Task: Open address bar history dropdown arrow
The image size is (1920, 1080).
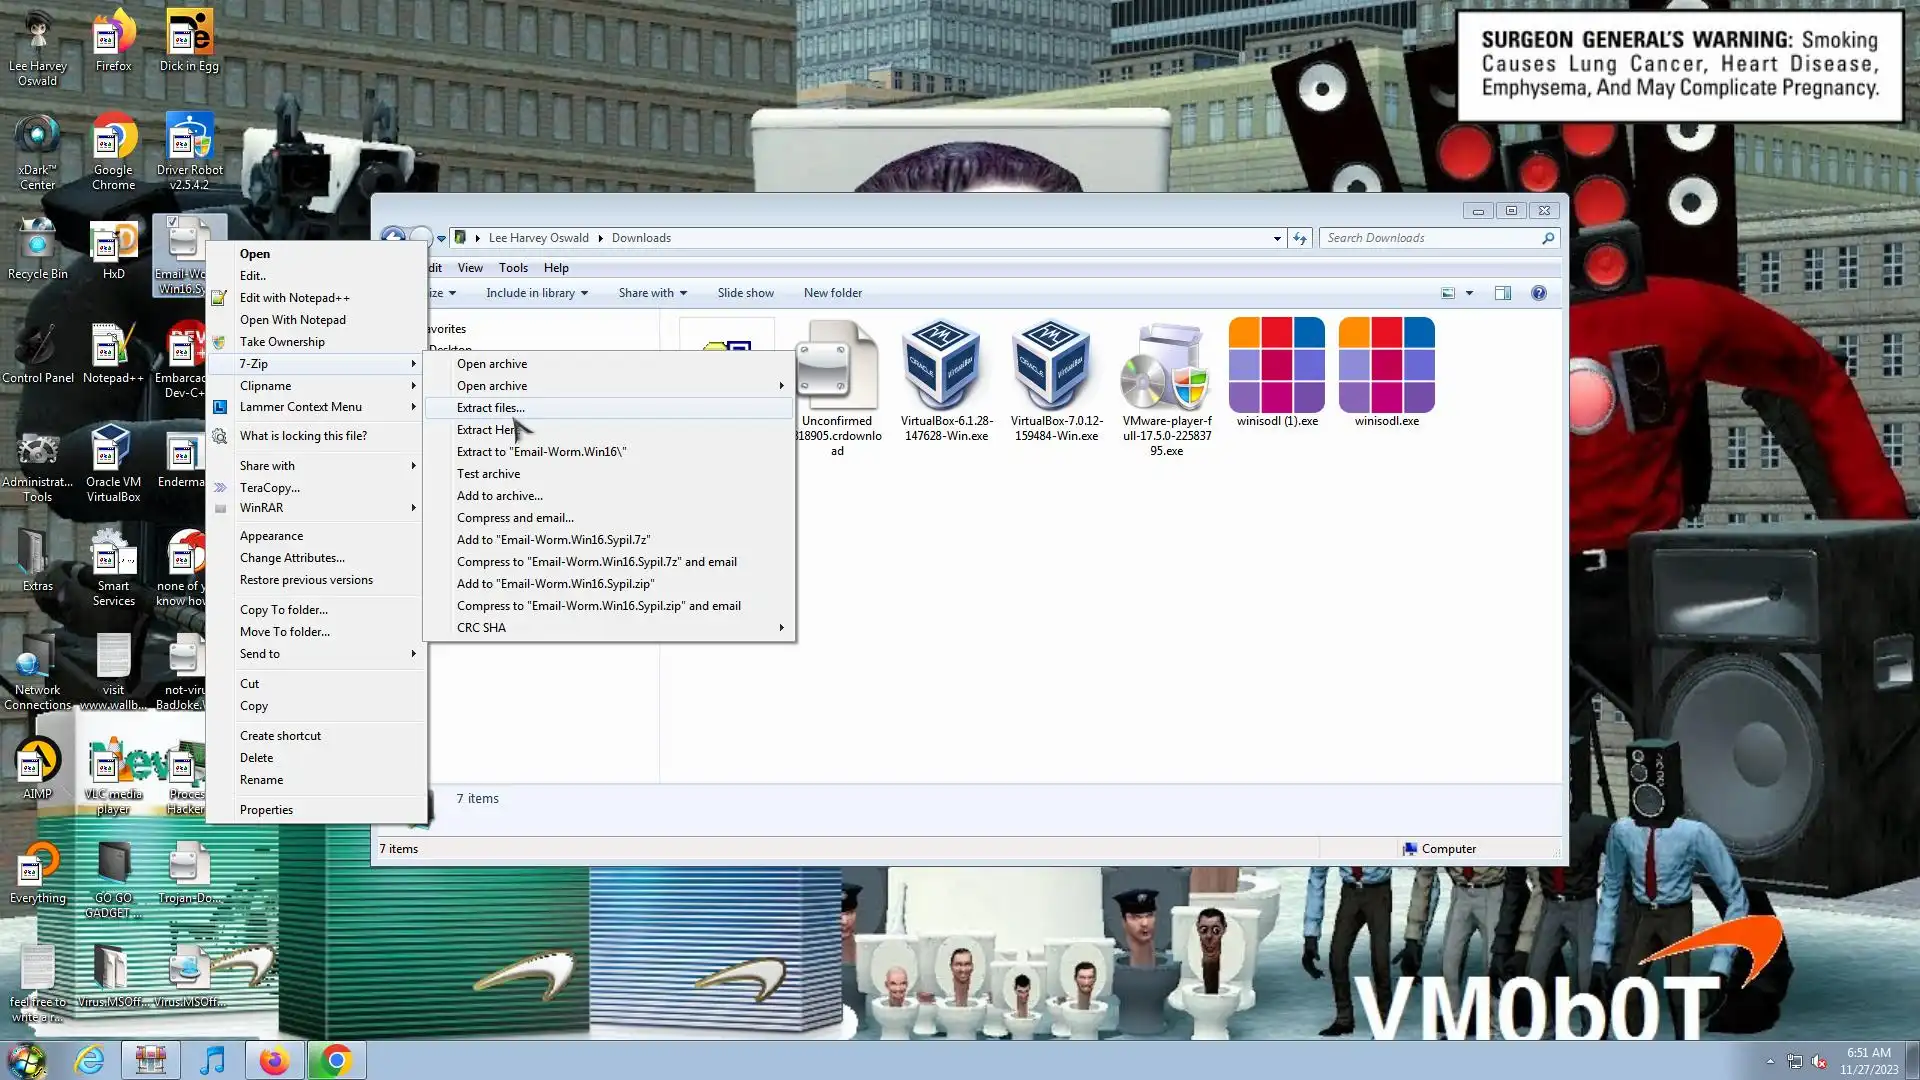Action: point(1277,238)
